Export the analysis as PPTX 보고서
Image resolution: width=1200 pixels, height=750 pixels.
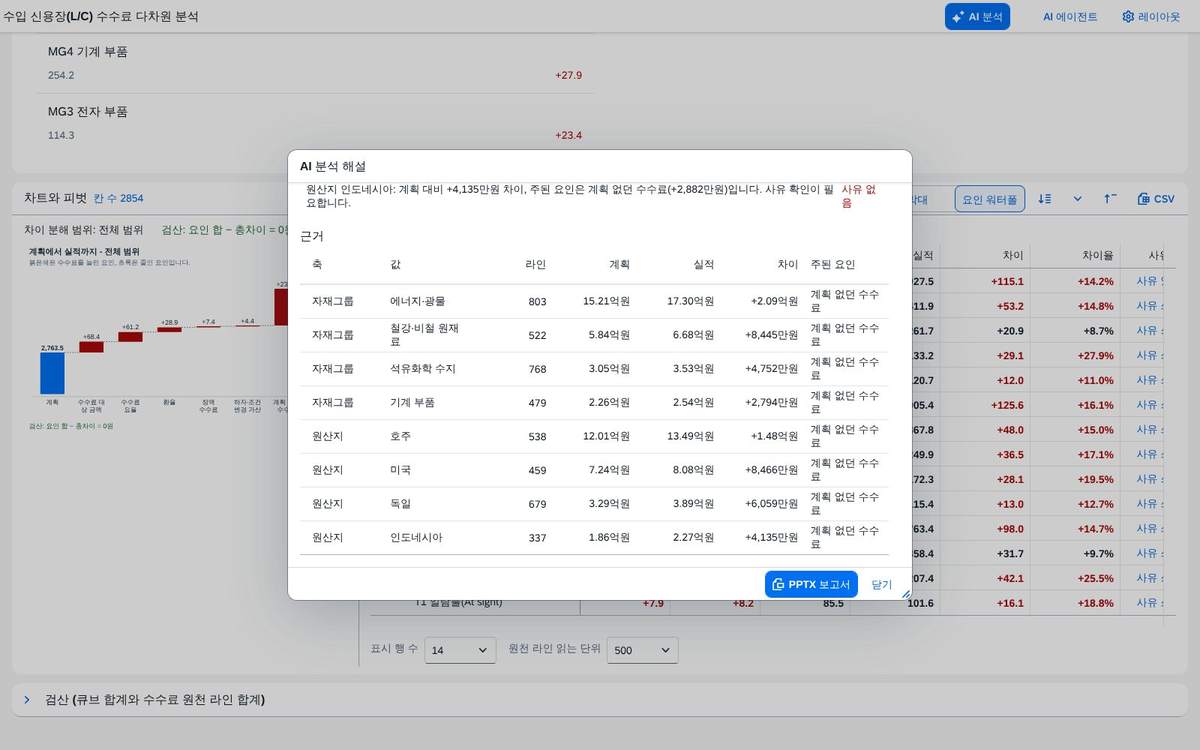811,584
